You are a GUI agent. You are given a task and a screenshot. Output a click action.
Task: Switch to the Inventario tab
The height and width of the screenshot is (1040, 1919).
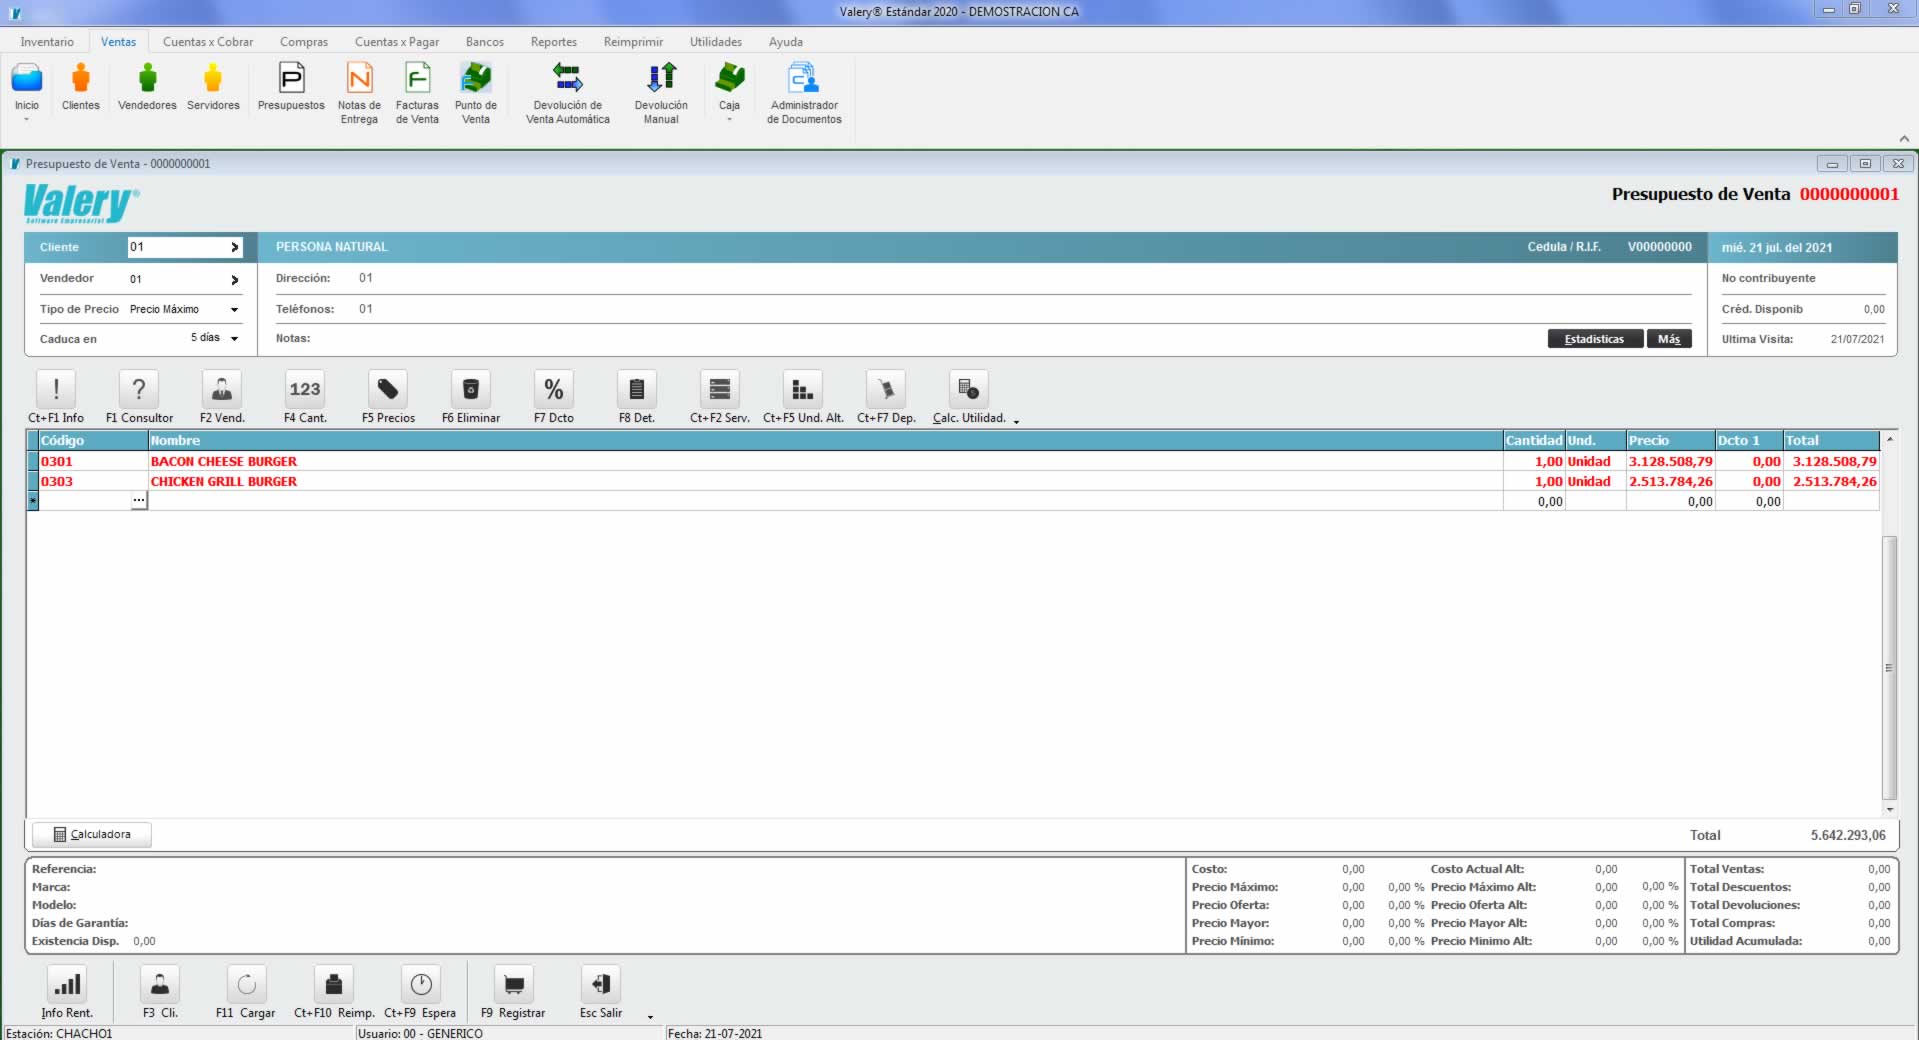point(47,42)
